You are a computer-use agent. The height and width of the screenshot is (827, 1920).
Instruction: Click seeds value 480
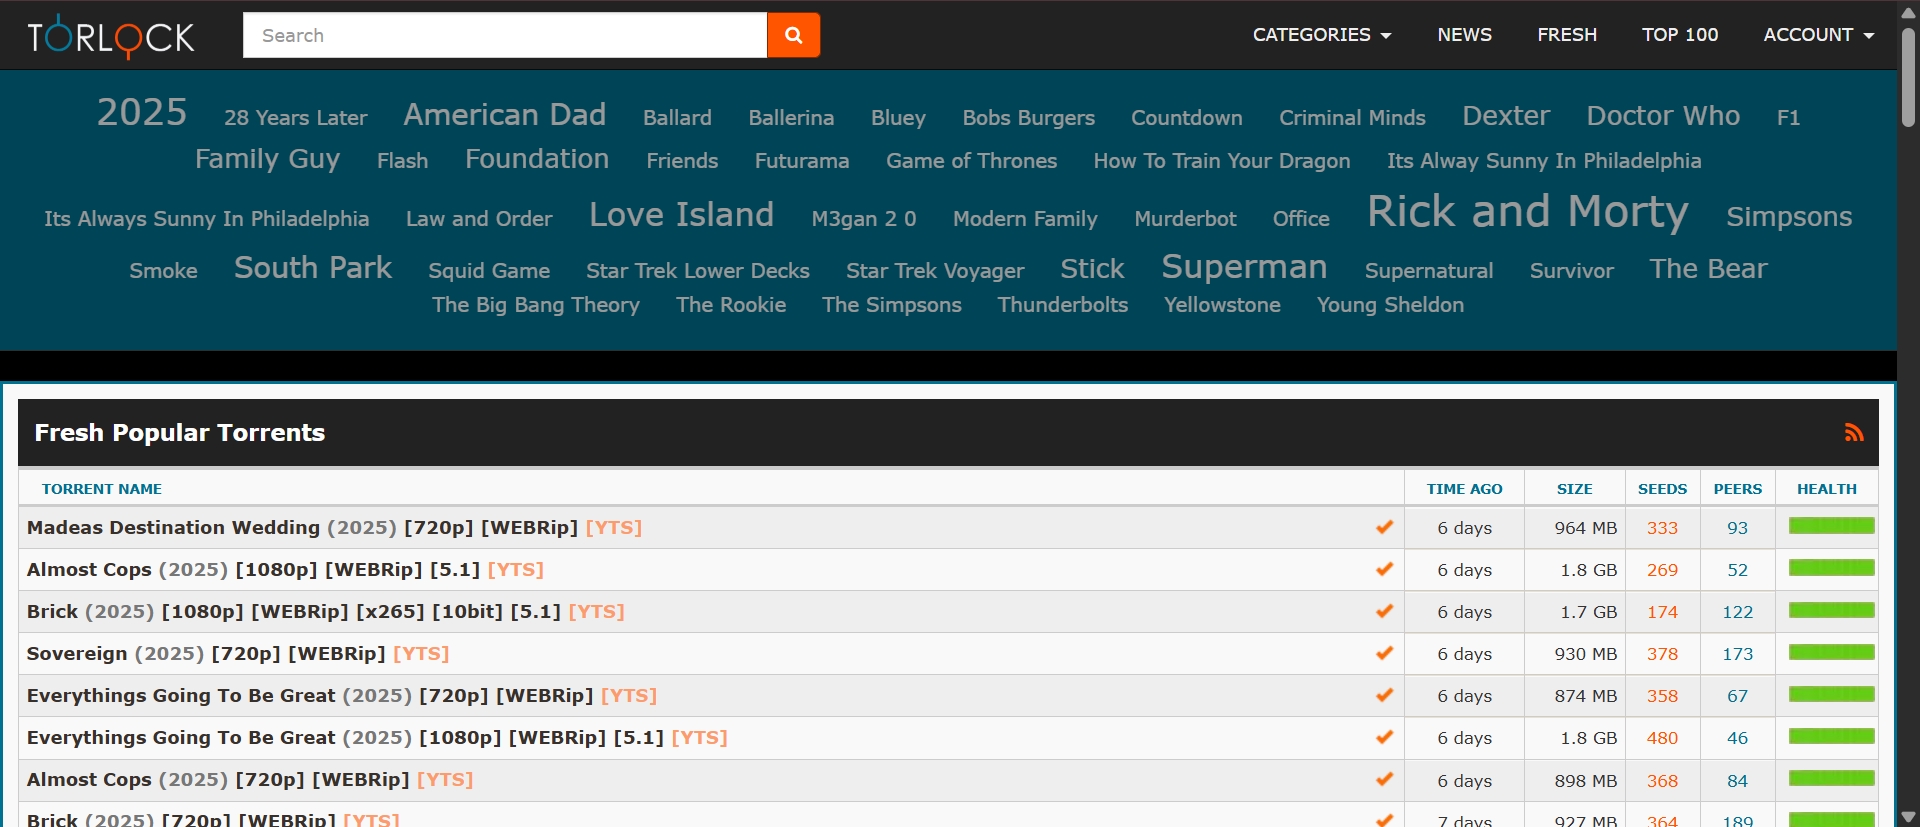[x=1662, y=738]
